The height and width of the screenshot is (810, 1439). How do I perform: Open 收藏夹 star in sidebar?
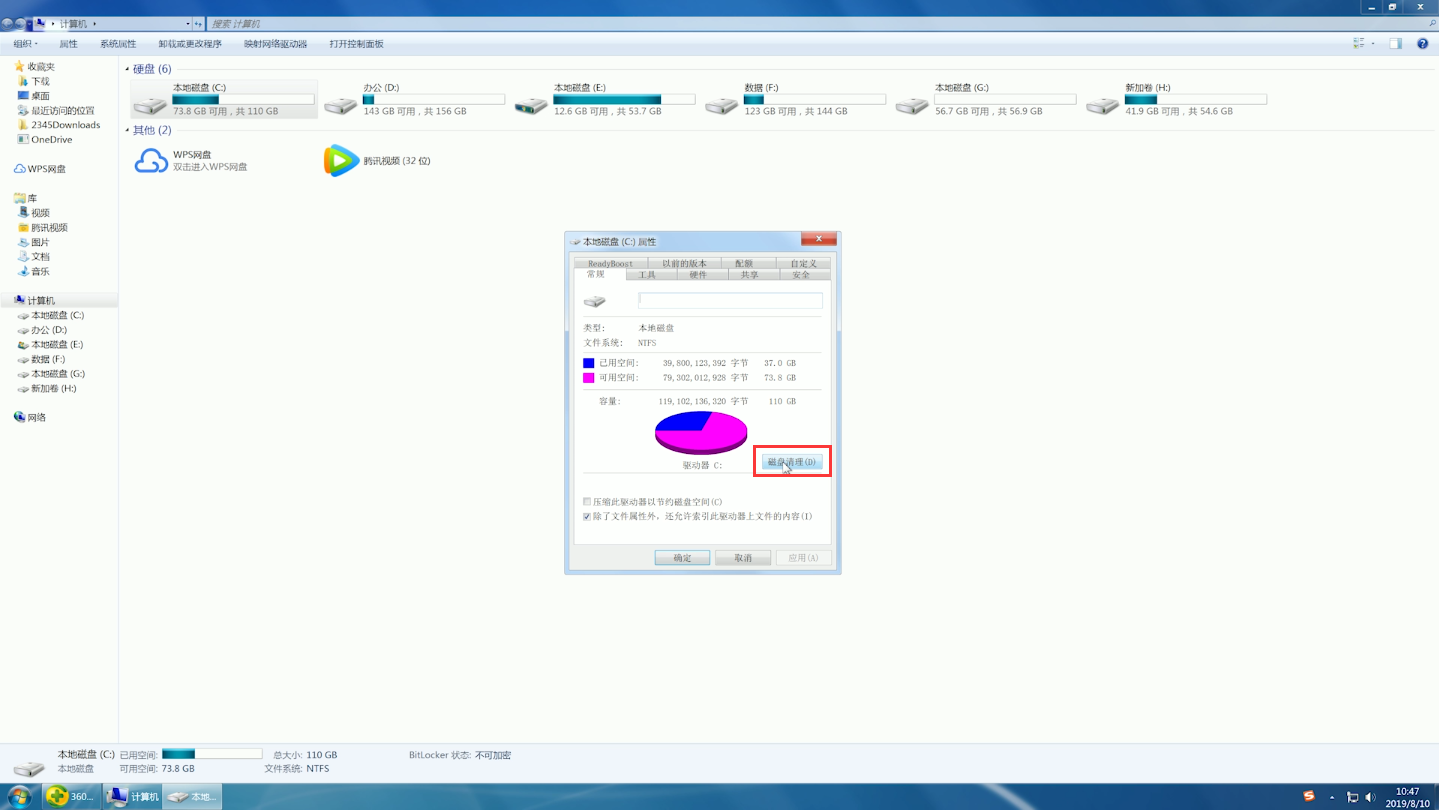(19, 66)
